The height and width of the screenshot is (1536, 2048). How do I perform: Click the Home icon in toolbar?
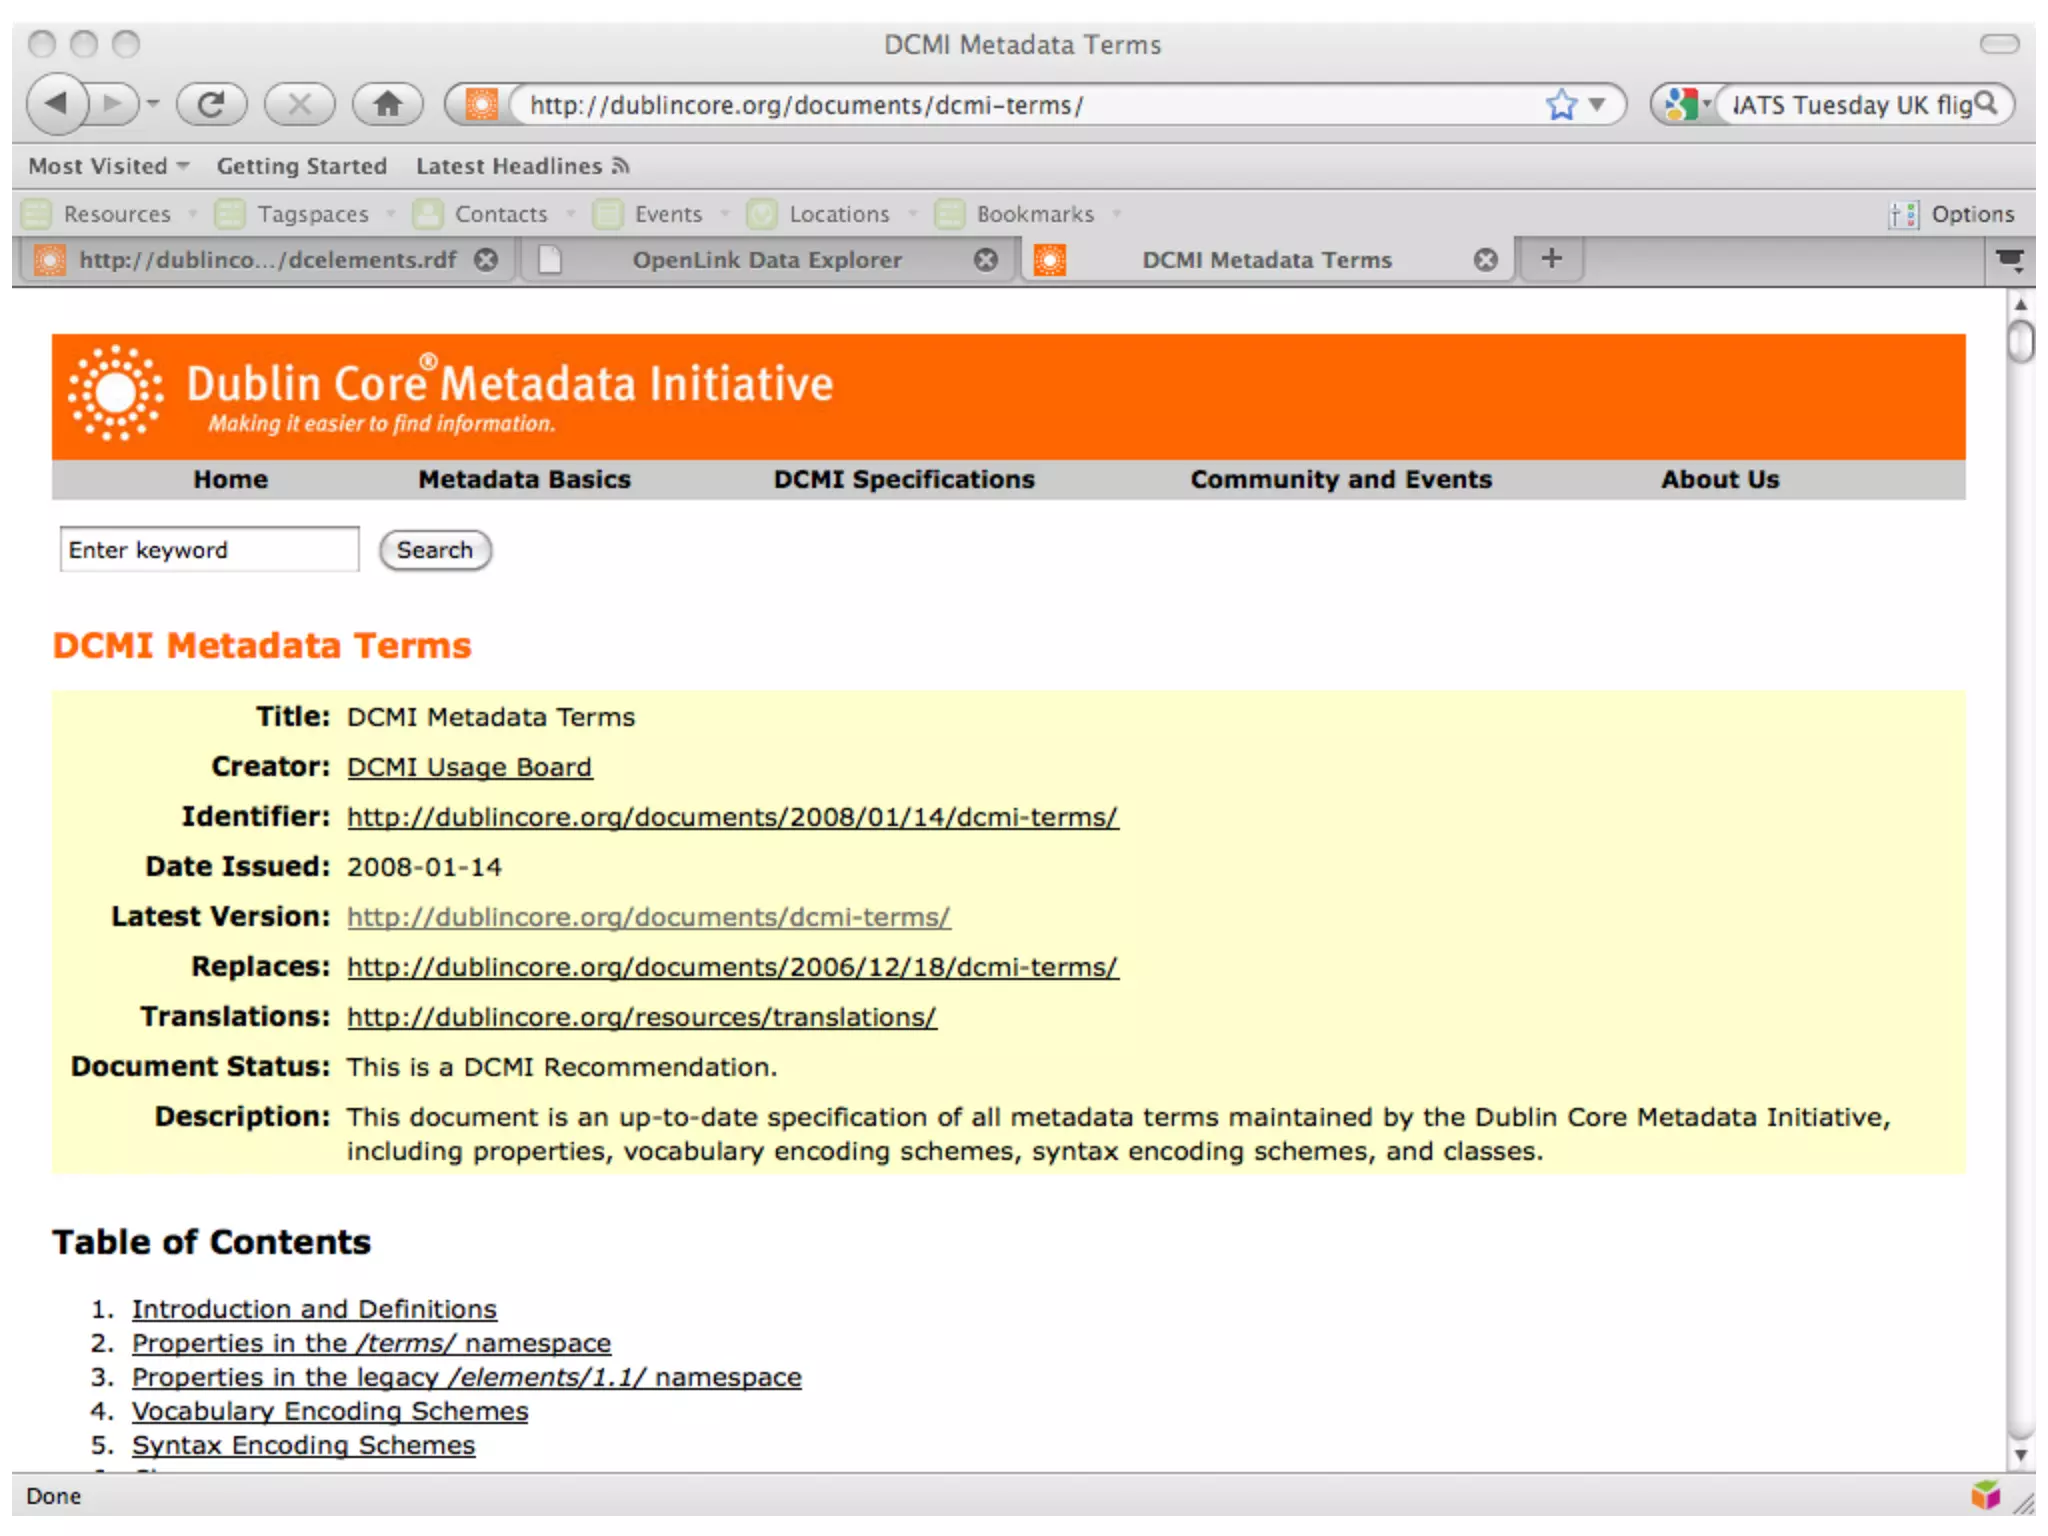387,104
